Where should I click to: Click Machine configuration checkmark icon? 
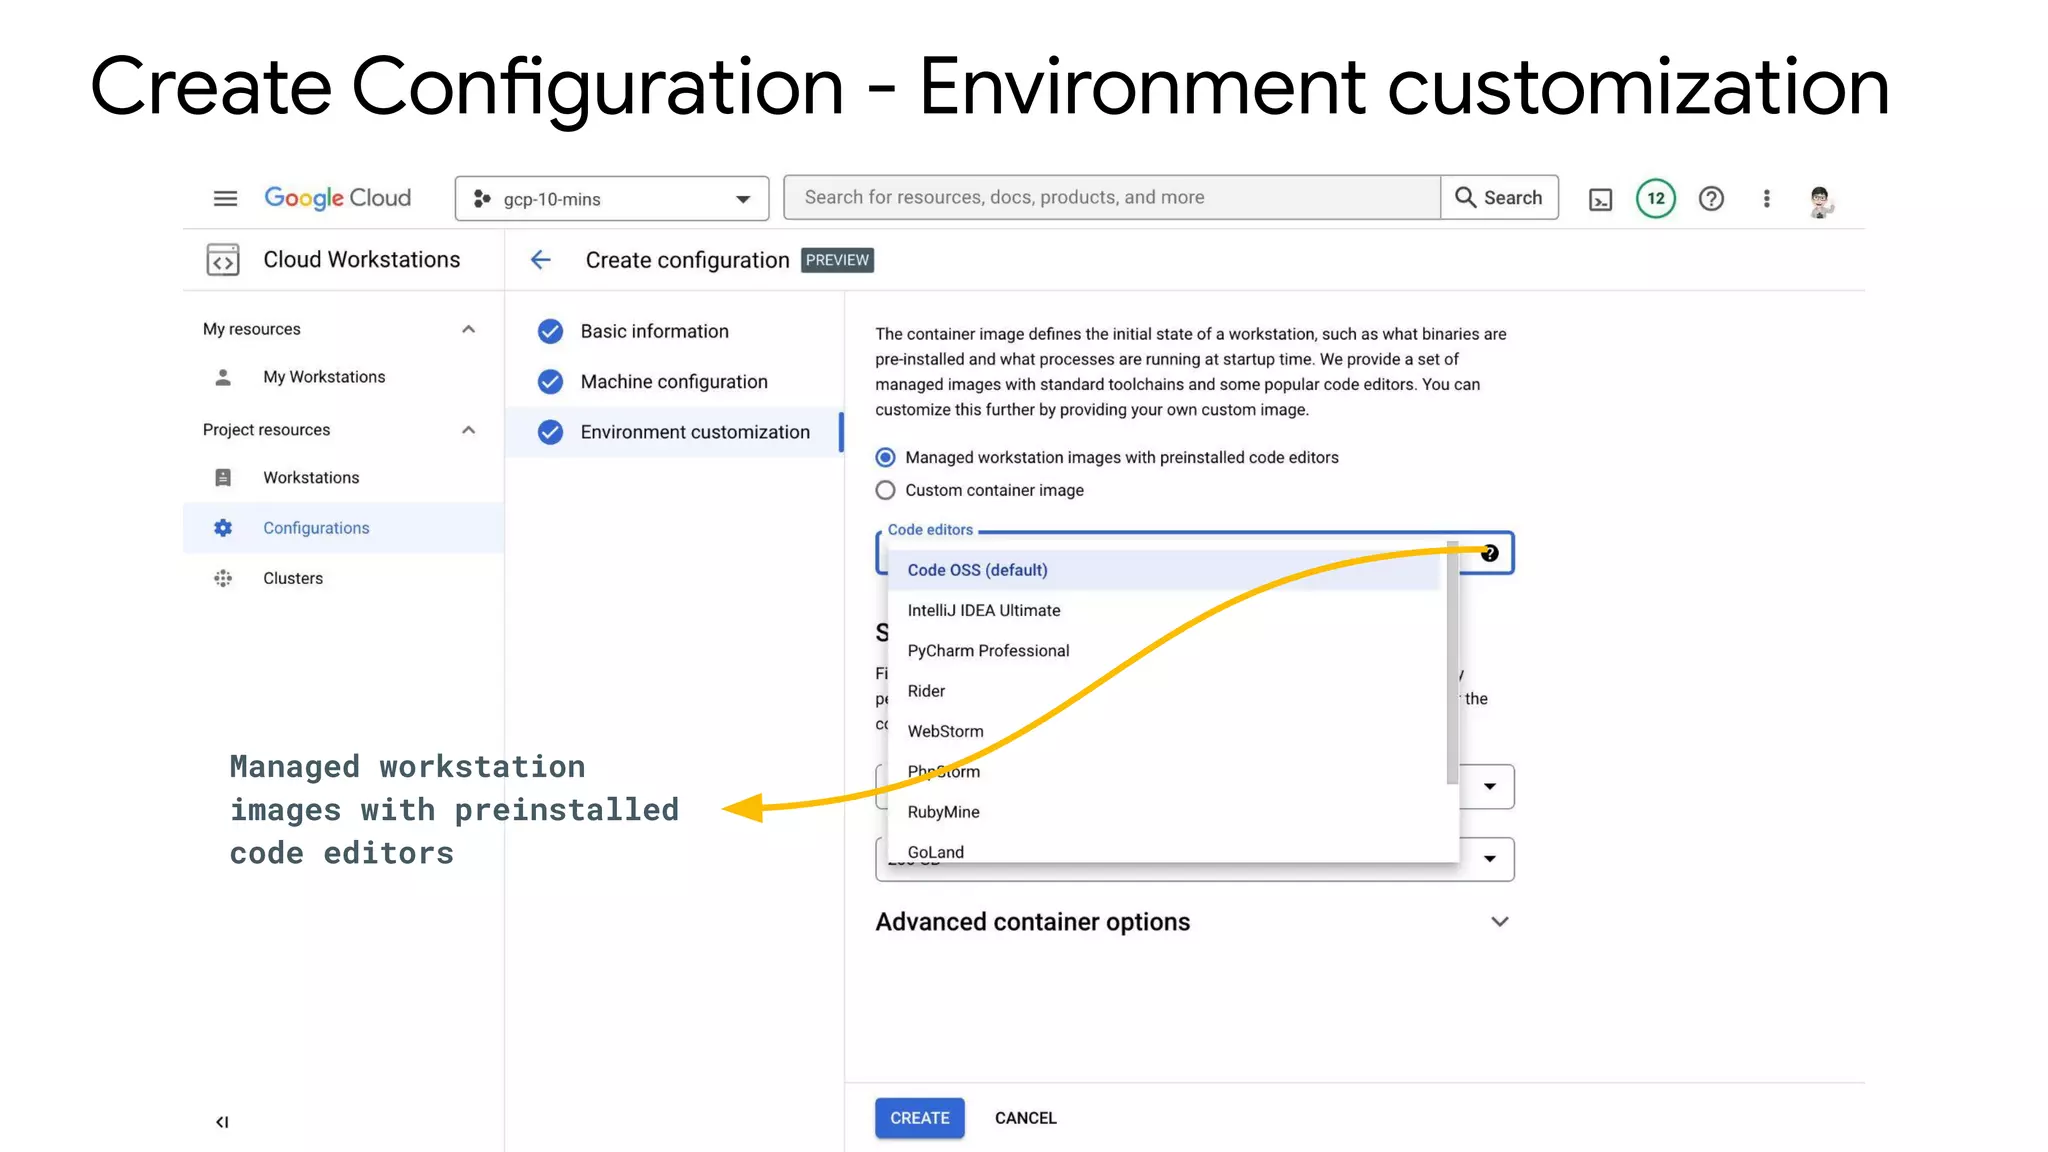point(550,381)
